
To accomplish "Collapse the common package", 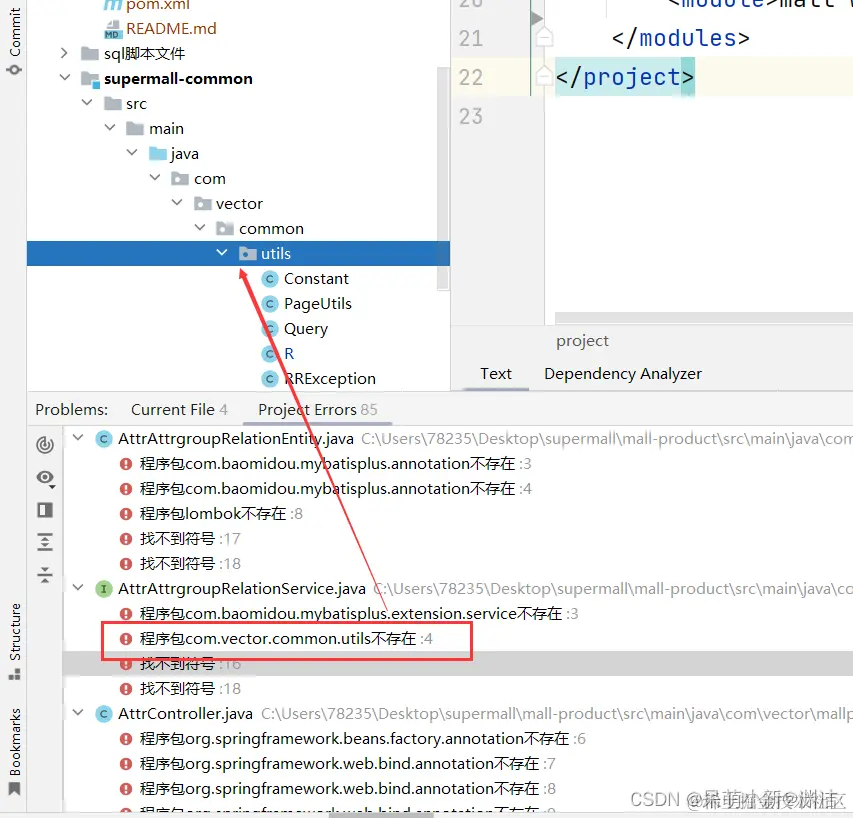I will (x=200, y=228).
